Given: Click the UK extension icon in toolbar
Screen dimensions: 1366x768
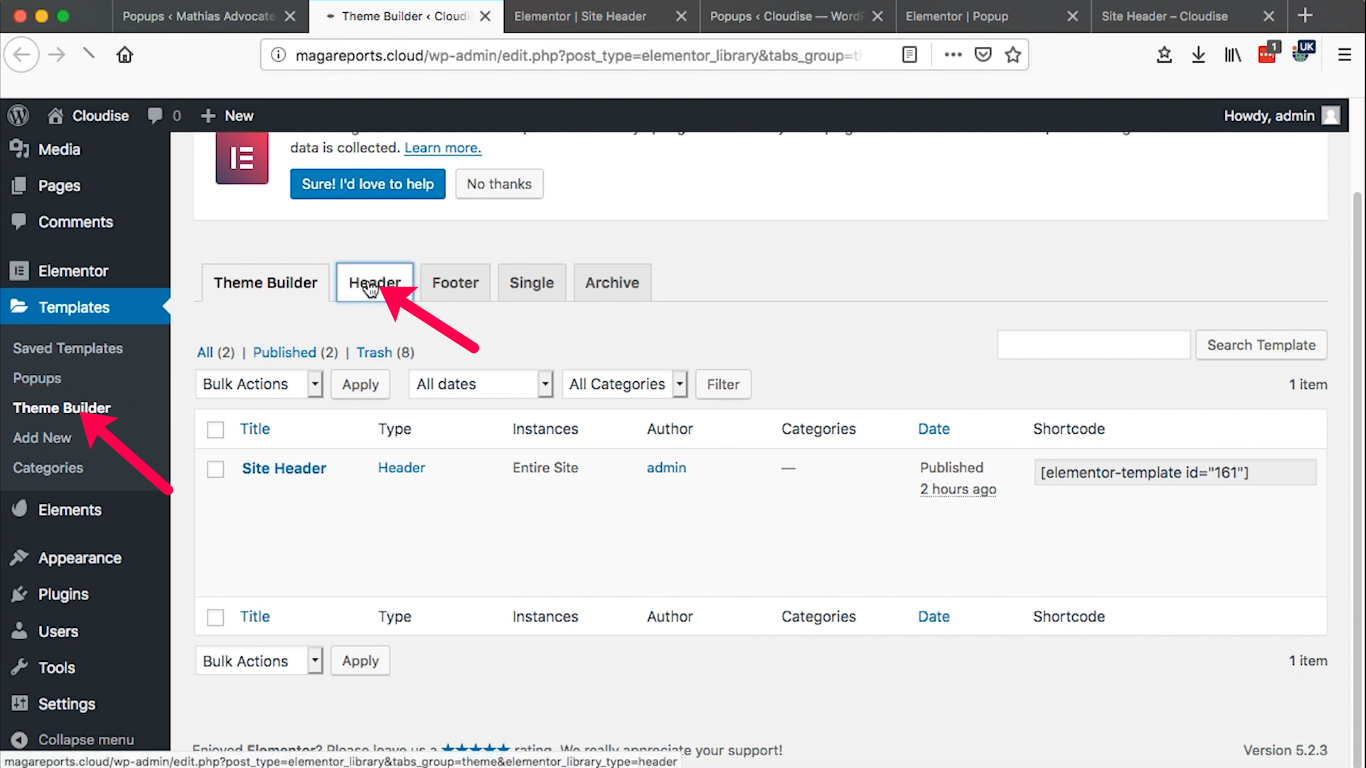Looking at the screenshot, I should point(1303,52).
